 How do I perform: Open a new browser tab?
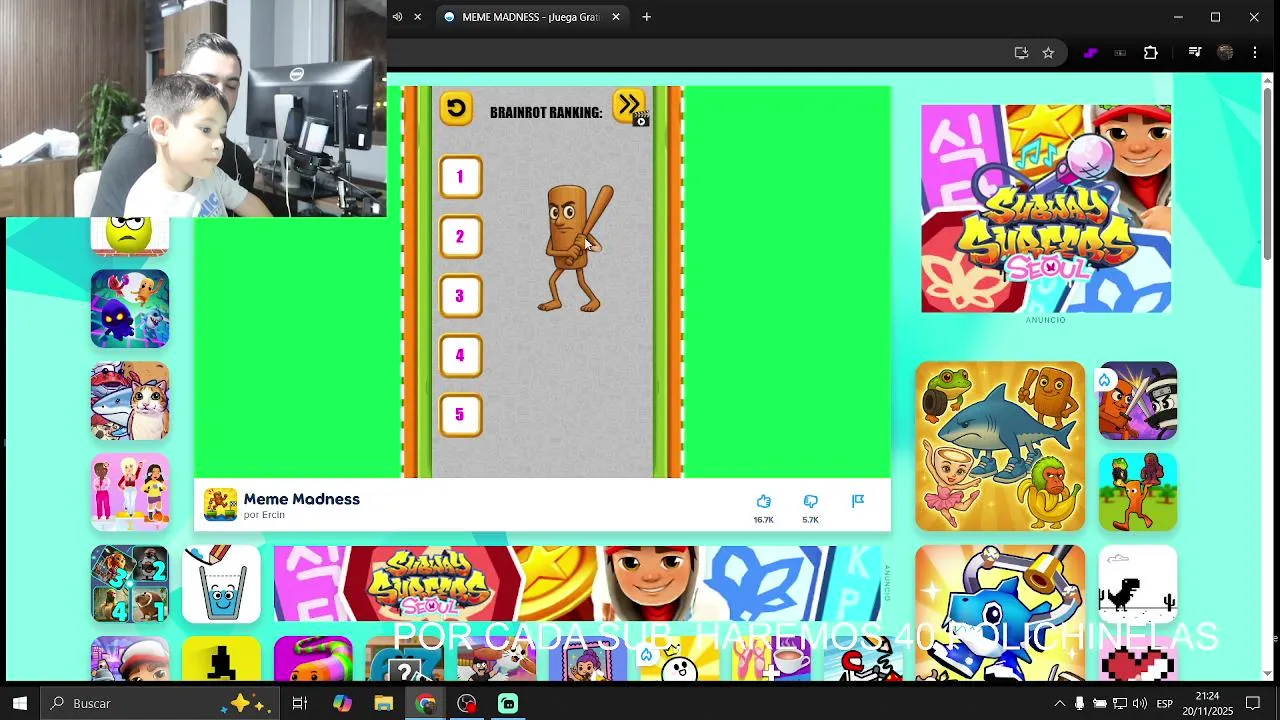[x=647, y=17]
